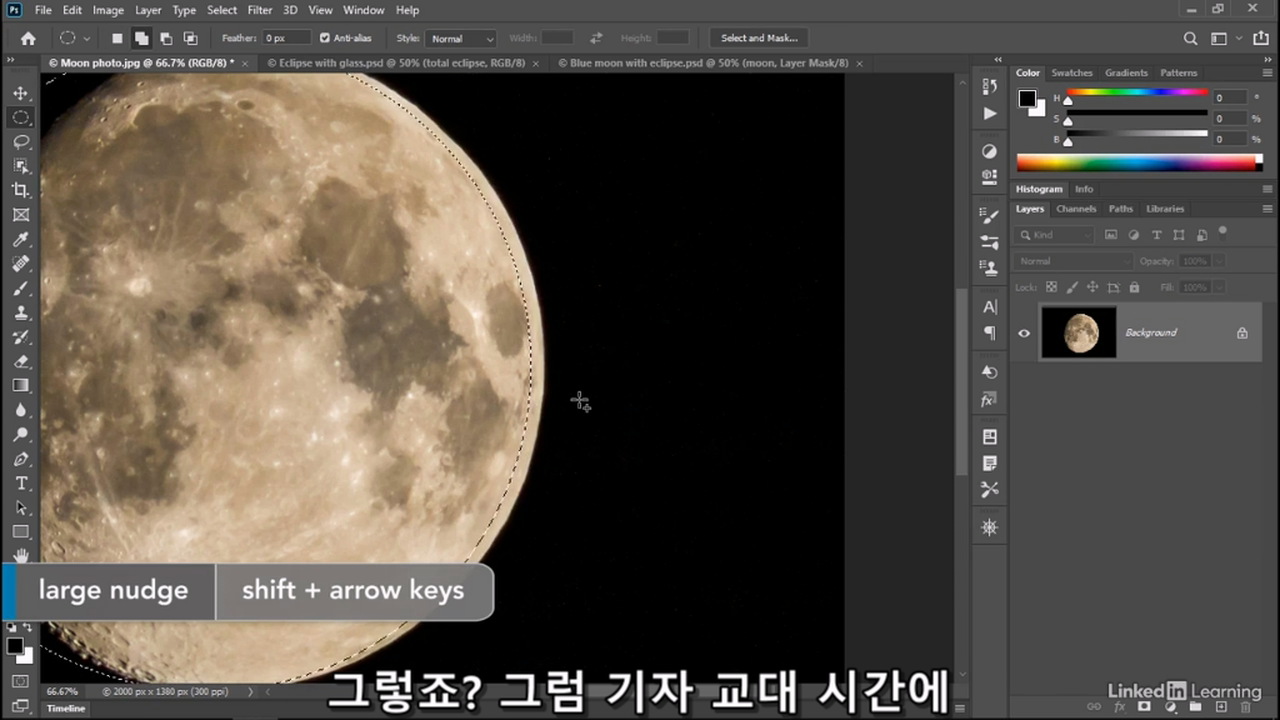Select the Move tool
Viewport: 1280px width, 720px height.
21,93
